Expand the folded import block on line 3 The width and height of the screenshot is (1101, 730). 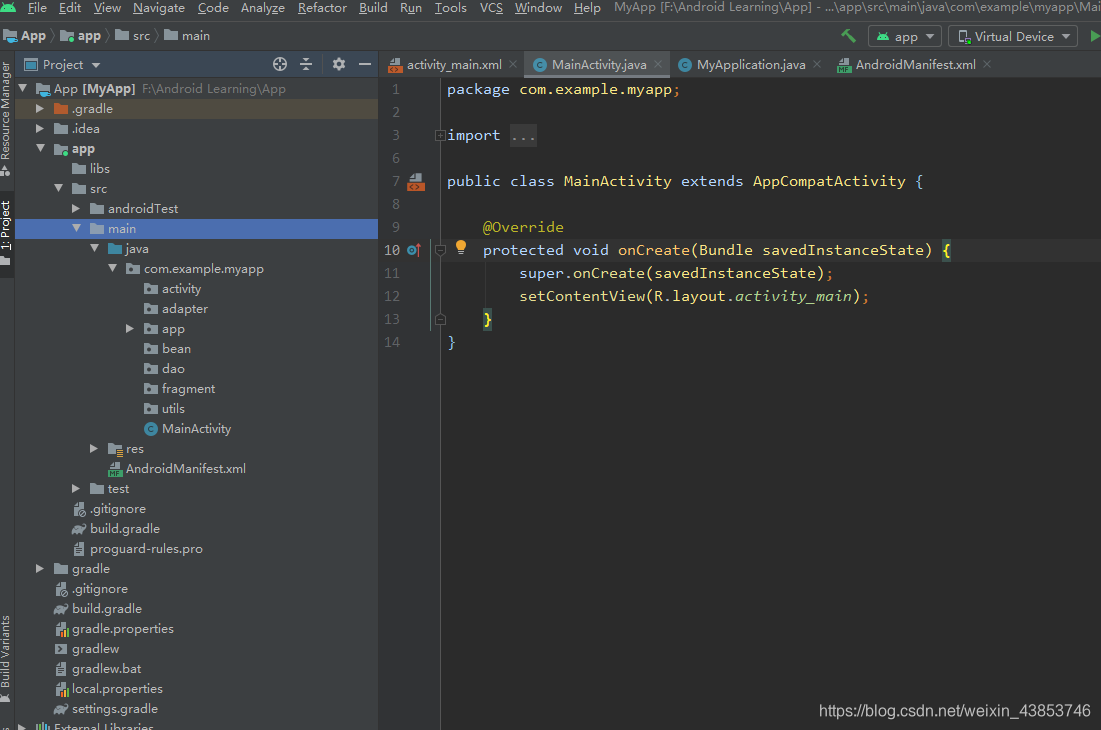point(440,135)
